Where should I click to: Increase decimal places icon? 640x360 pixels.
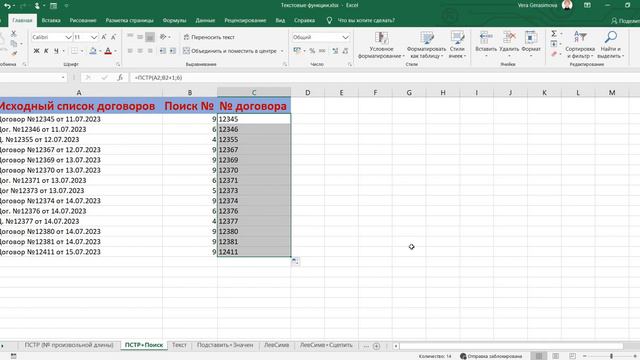pos(335,51)
